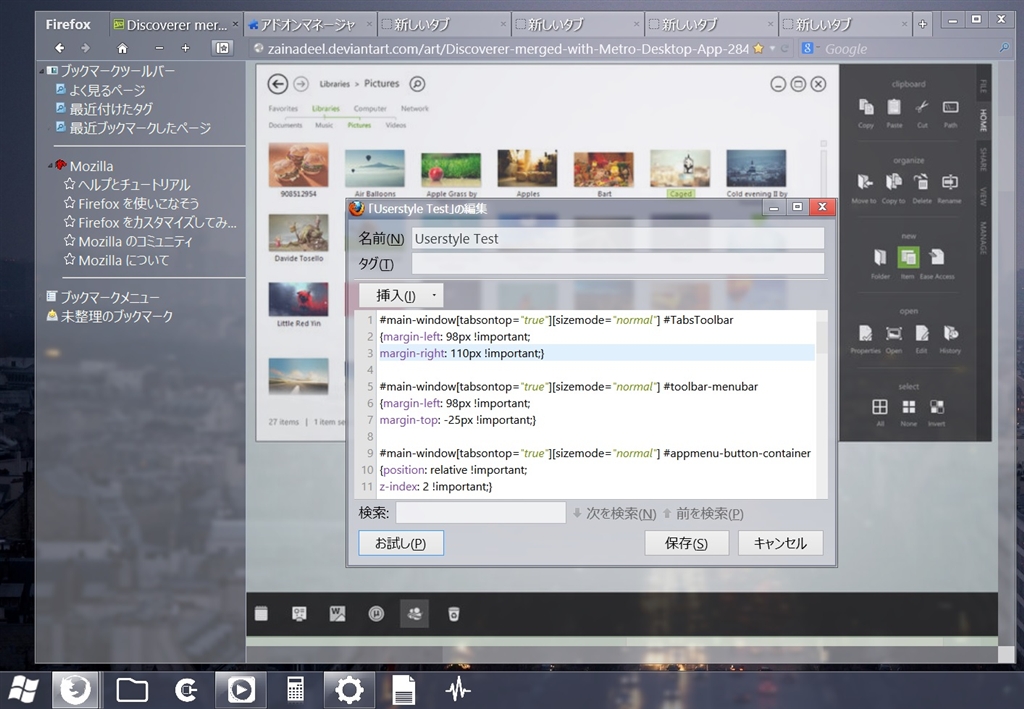Click the 検索 search input field

click(x=480, y=513)
